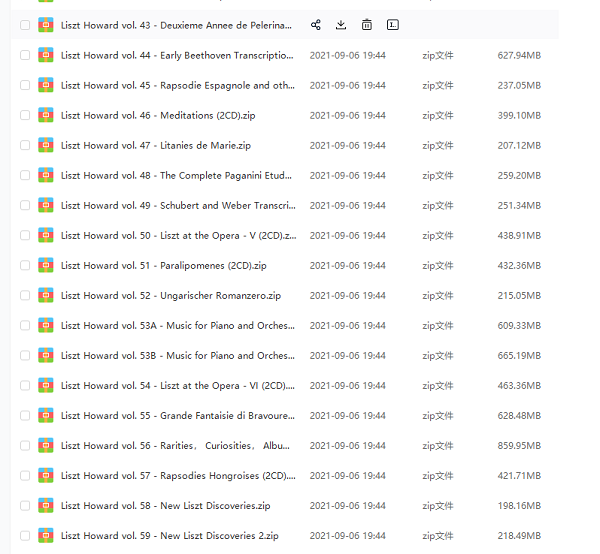Select vol. 44 Early Beethoven checkbox
The image size is (600, 554).
click(x=25, y=55)
